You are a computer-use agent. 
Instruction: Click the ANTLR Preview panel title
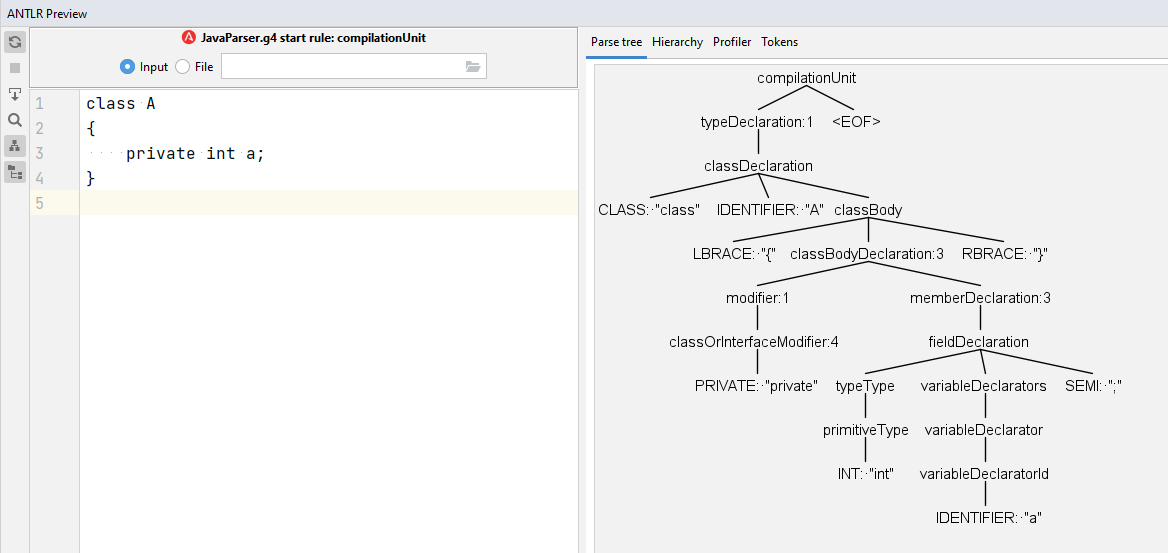[47, 14]
